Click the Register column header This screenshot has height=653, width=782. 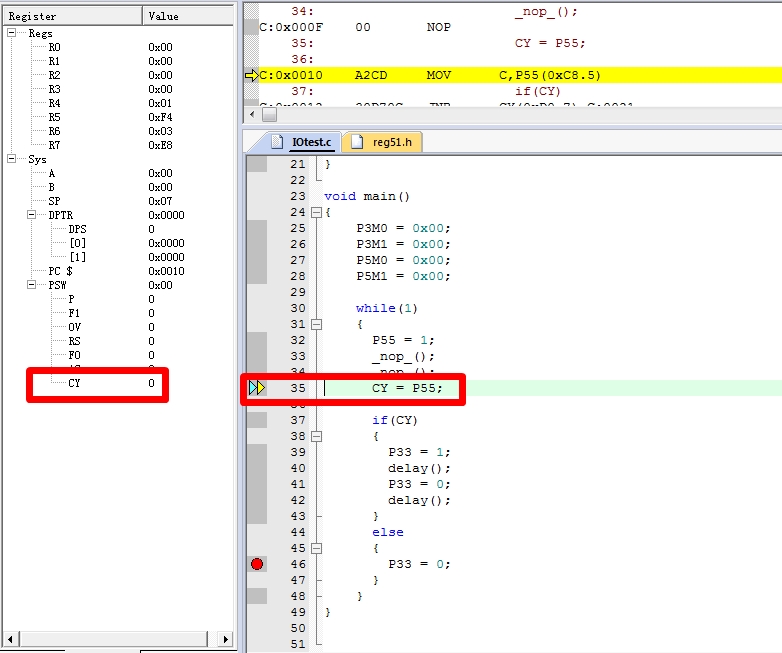(73, 16)
